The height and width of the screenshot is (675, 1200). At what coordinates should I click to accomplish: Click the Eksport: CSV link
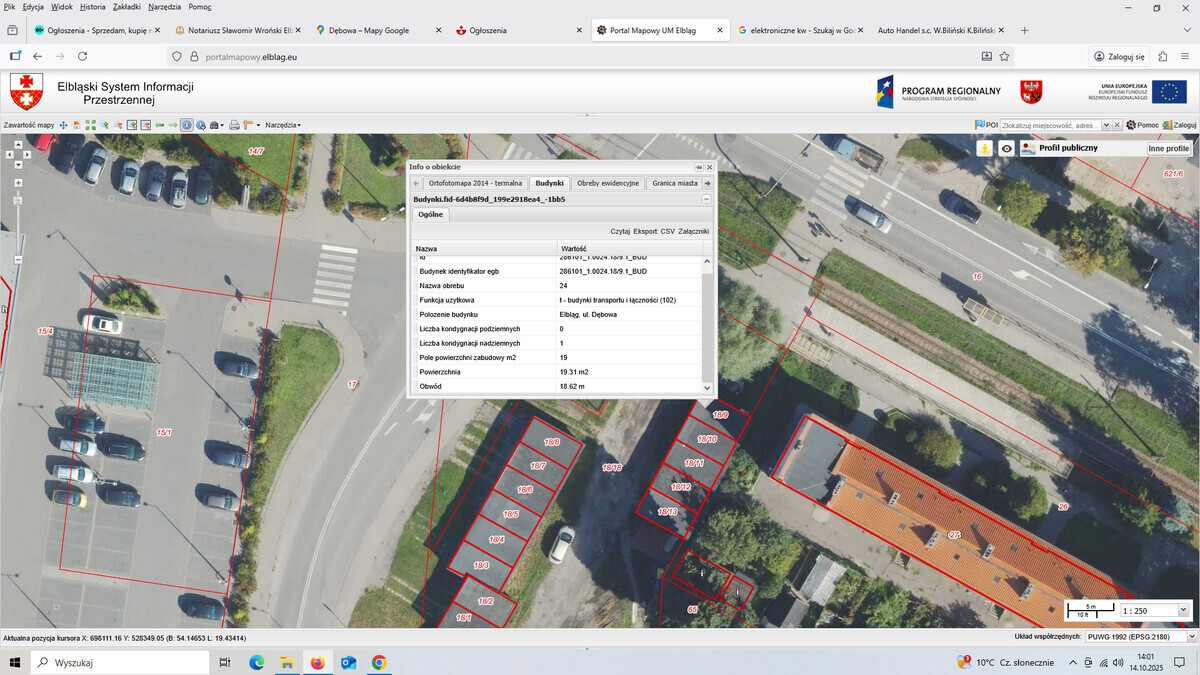654,231
